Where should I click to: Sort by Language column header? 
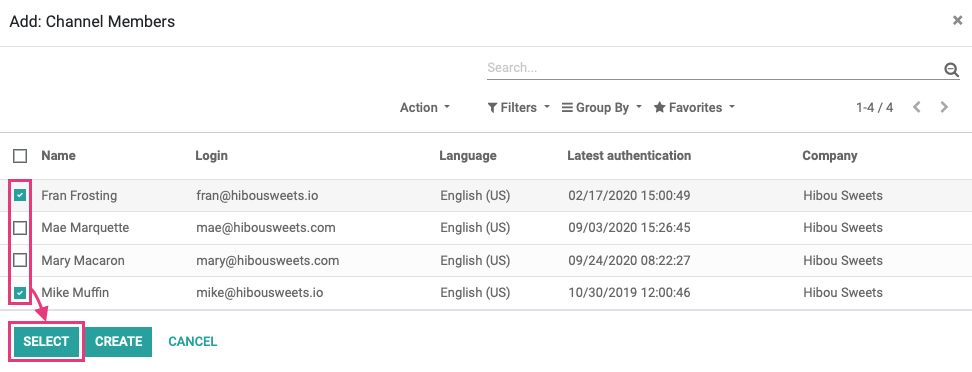(468, 156)
